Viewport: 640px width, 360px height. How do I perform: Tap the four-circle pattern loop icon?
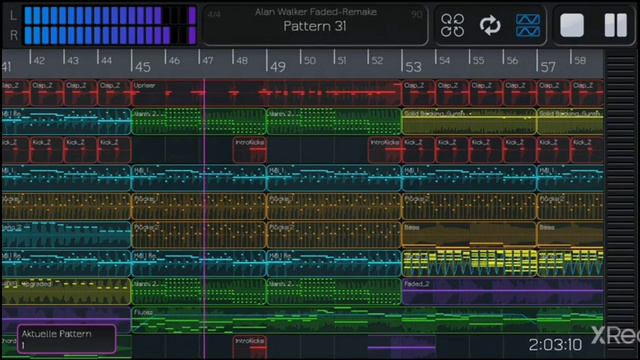pyautogui.click(x=452, y=25)
